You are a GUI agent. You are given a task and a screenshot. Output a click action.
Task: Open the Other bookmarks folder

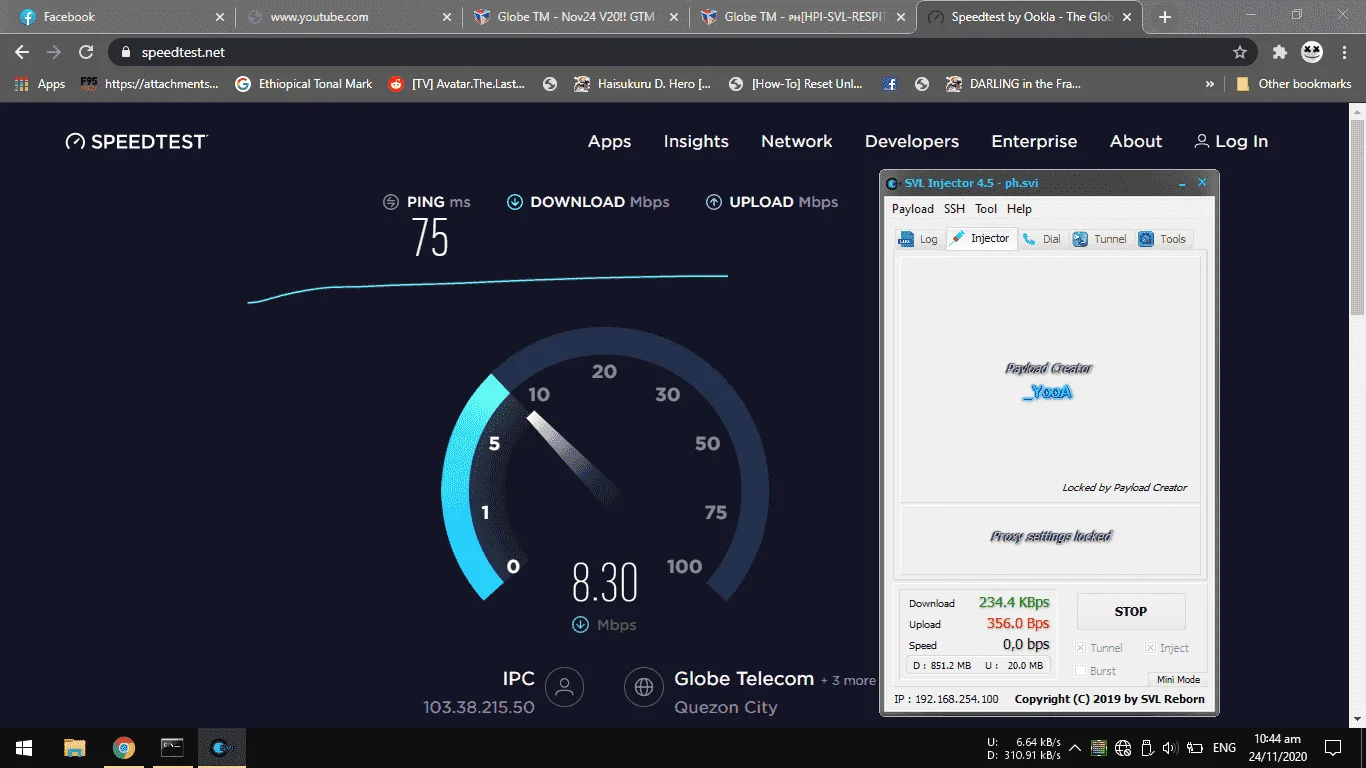coord(1294,84)
